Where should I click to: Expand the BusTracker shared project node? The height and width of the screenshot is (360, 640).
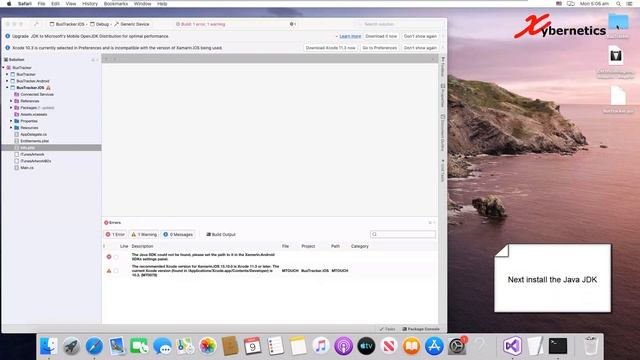tap(7, 74)
